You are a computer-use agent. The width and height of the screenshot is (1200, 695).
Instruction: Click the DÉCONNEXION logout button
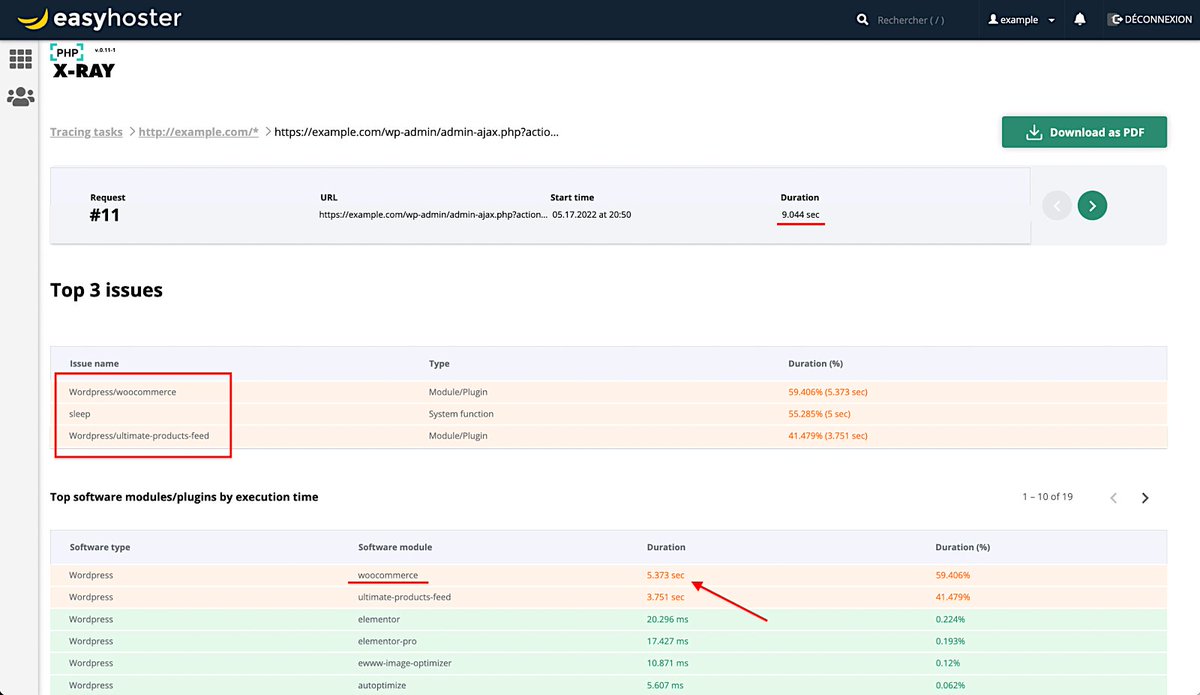point(1150,20)
